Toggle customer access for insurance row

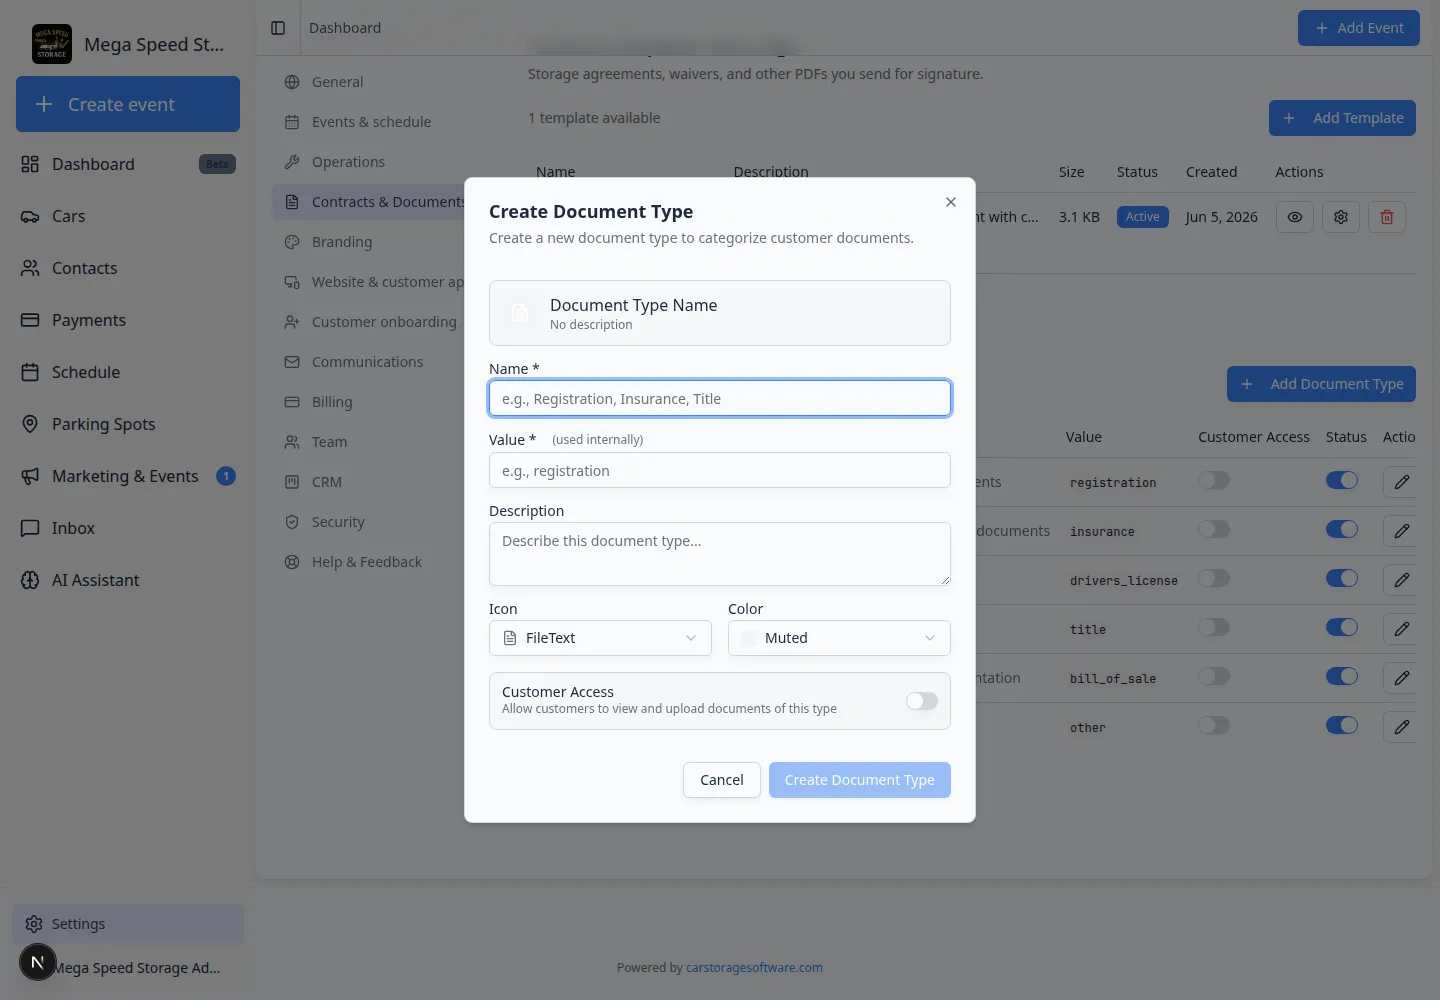point(1214,530)
